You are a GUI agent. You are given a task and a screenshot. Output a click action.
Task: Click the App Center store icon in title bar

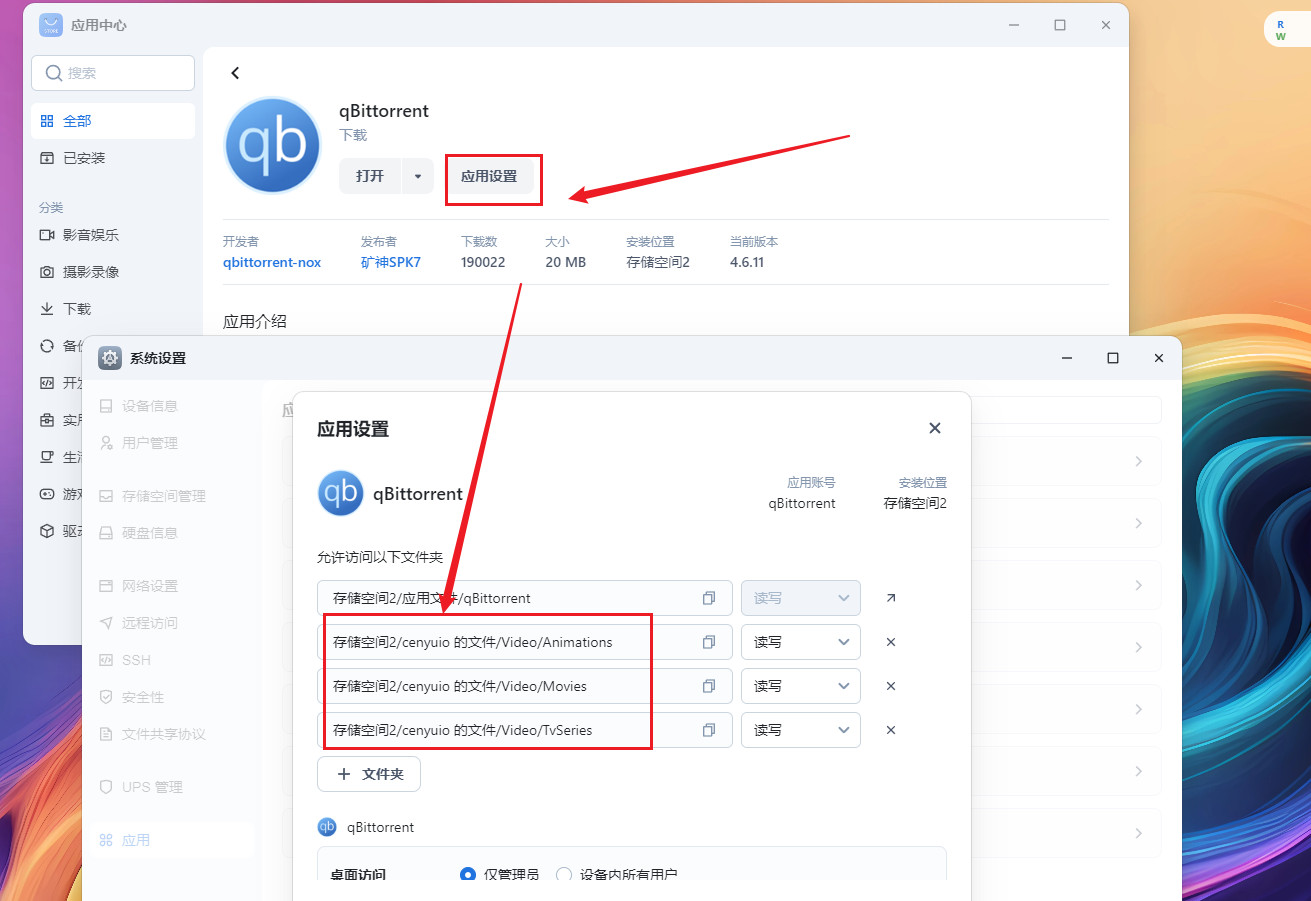coord(51,25)
